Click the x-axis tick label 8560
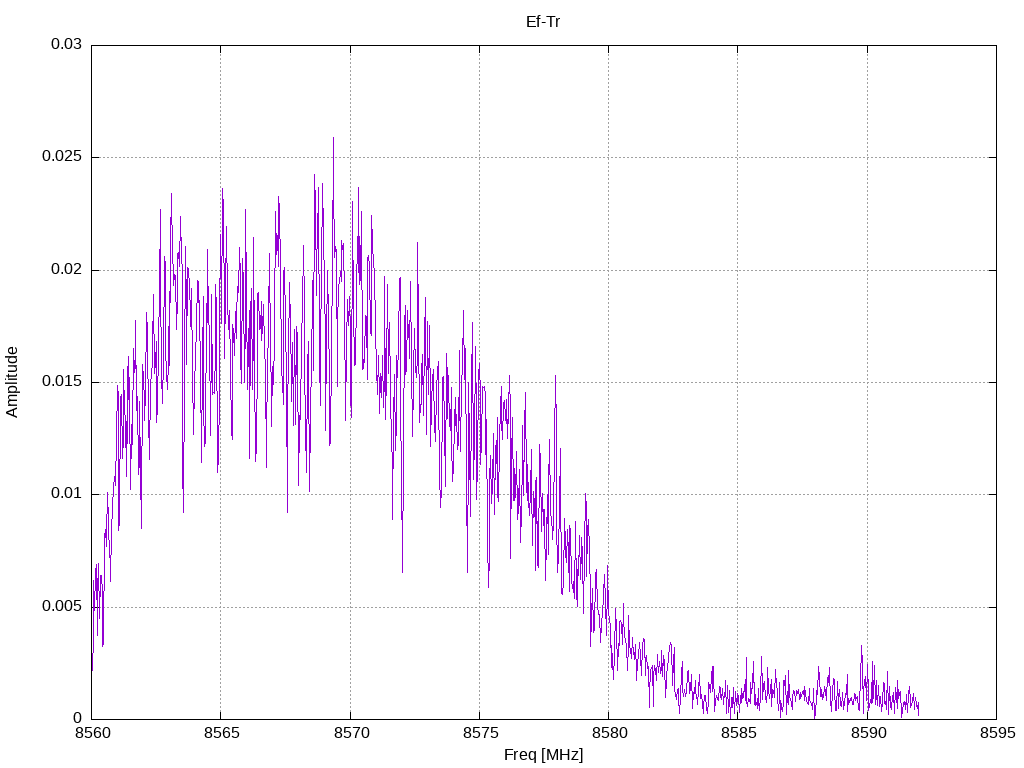 pos(92,733)
